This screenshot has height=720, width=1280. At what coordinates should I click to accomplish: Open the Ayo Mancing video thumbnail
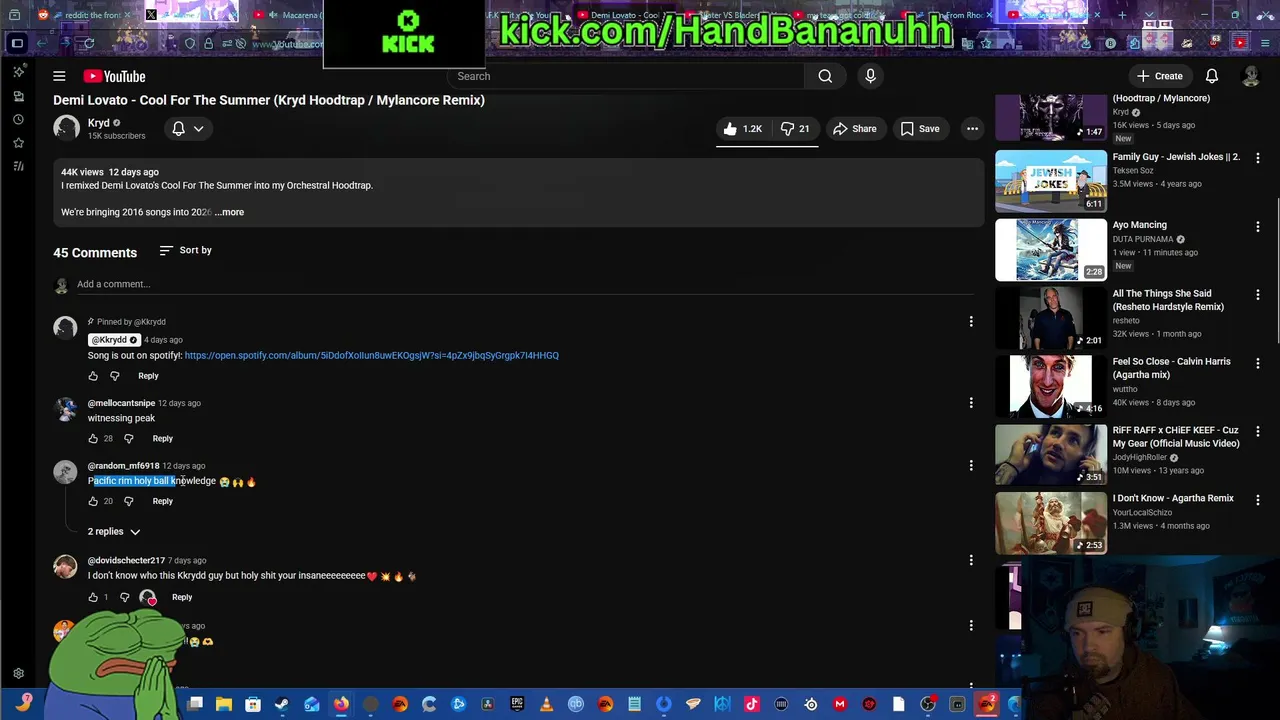point(1051,250)
